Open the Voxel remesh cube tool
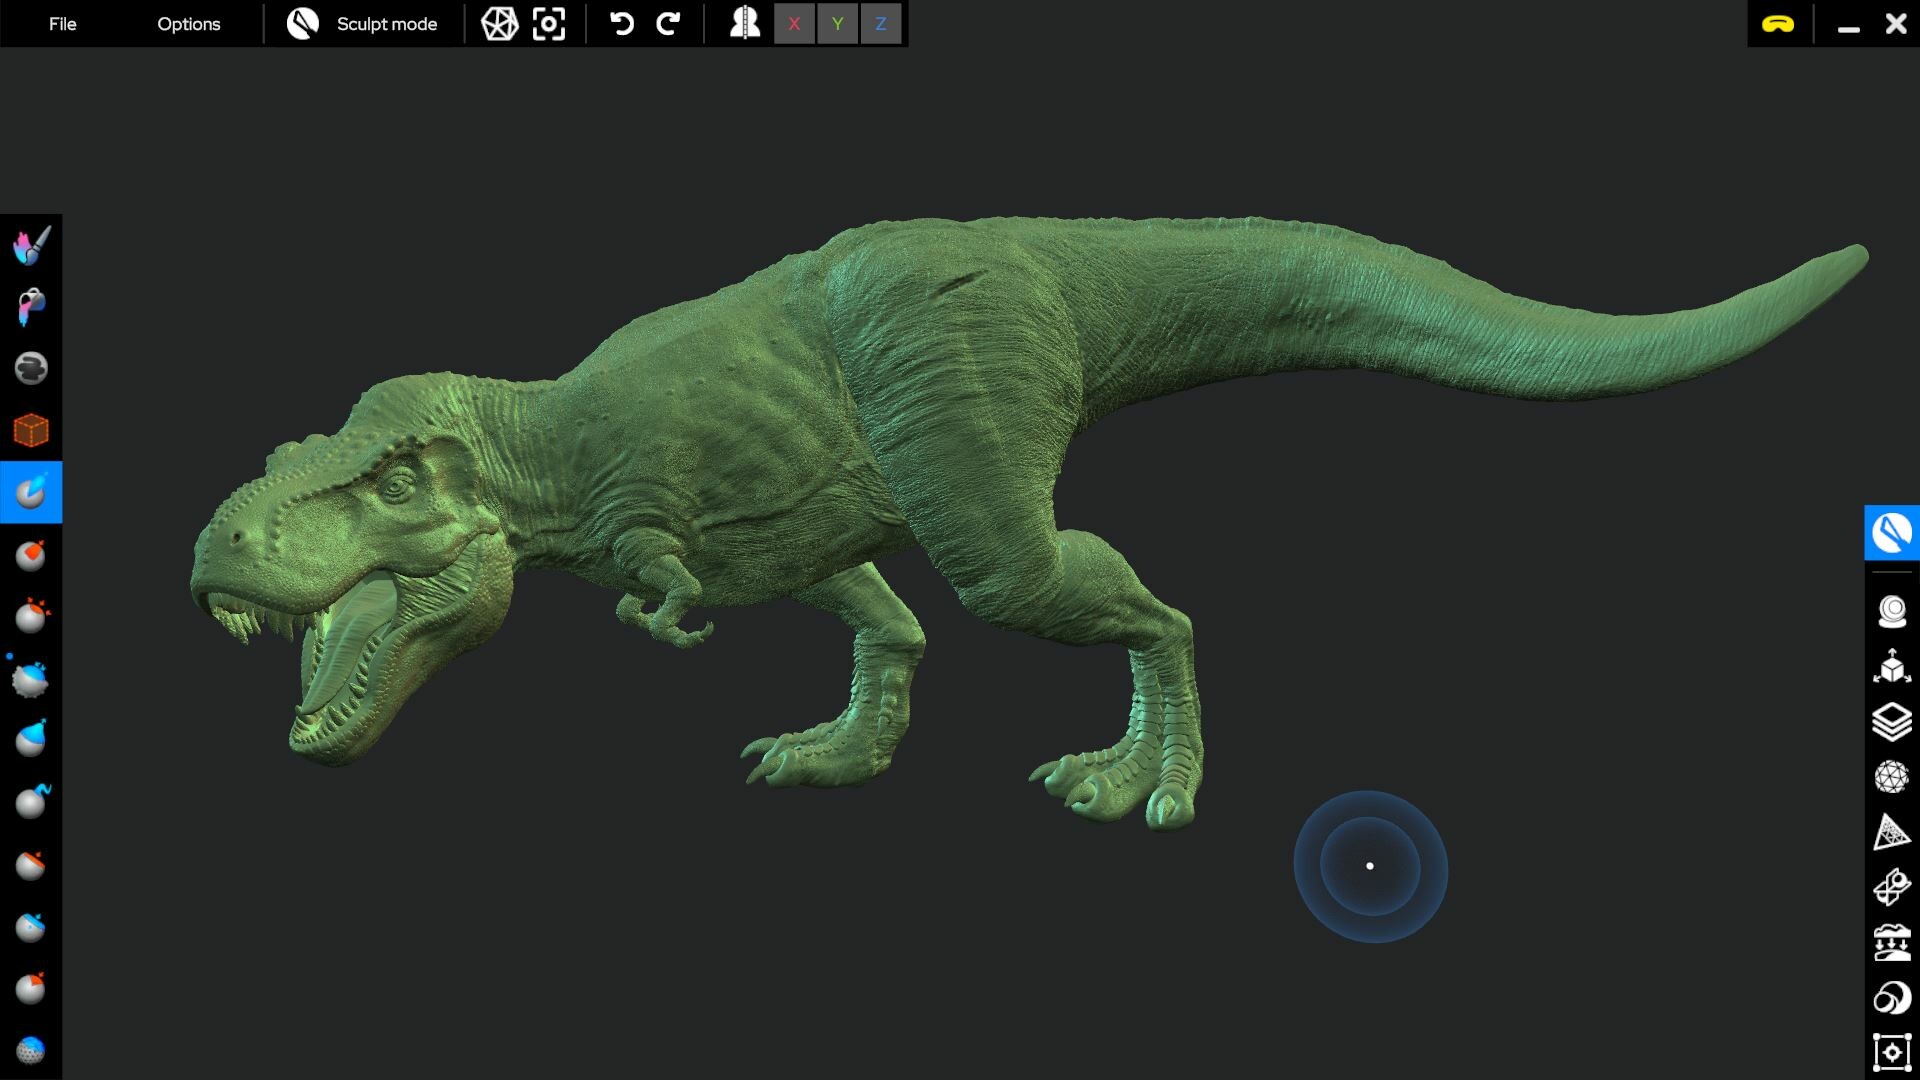 (30, 430)
